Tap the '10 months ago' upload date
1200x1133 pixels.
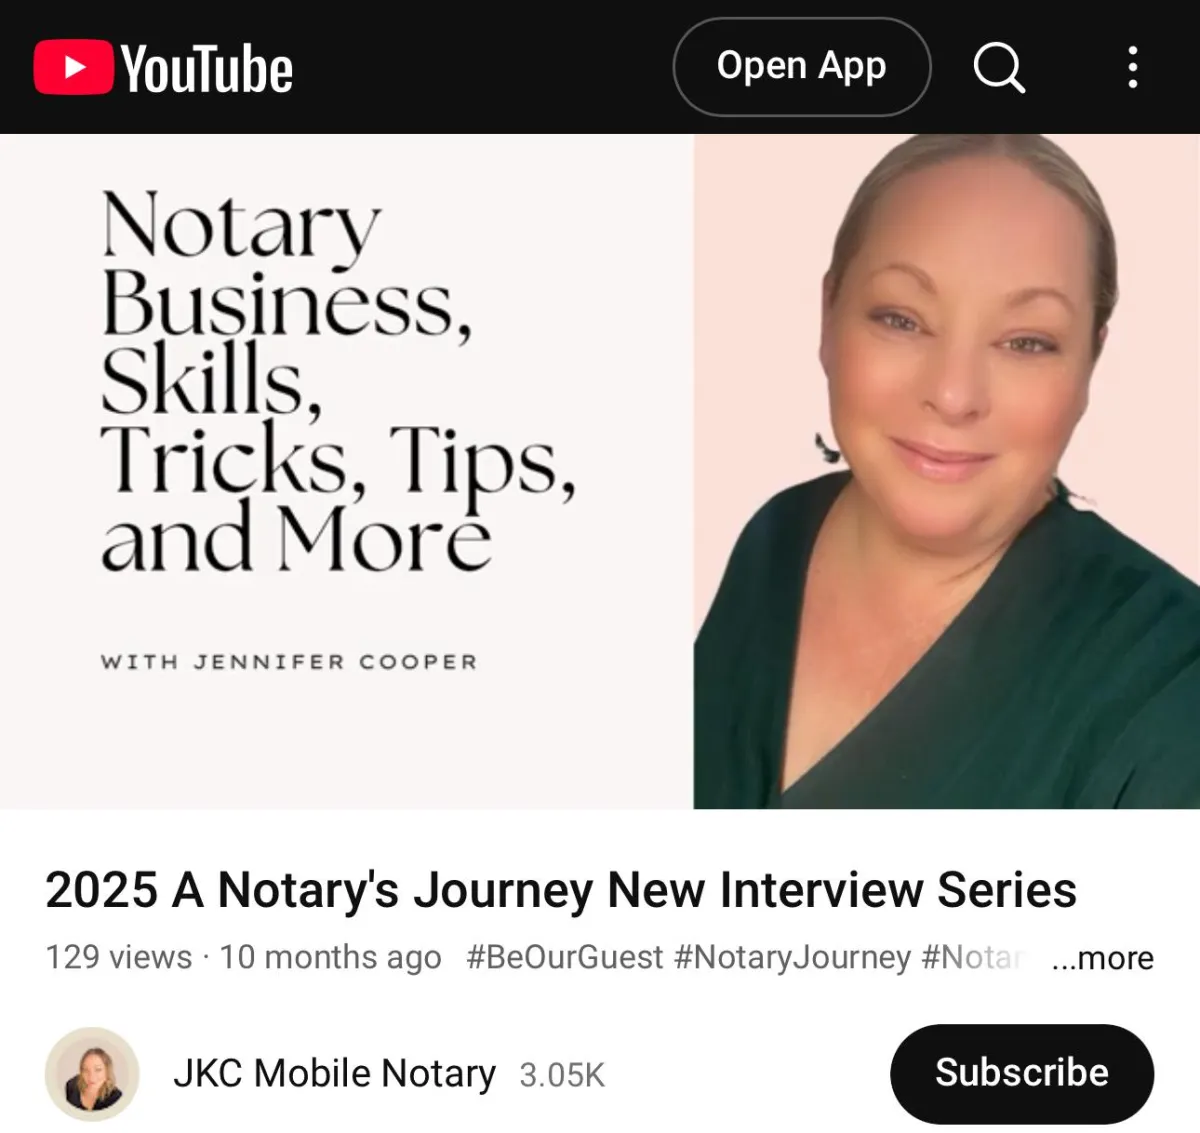[x=330, y=957]
